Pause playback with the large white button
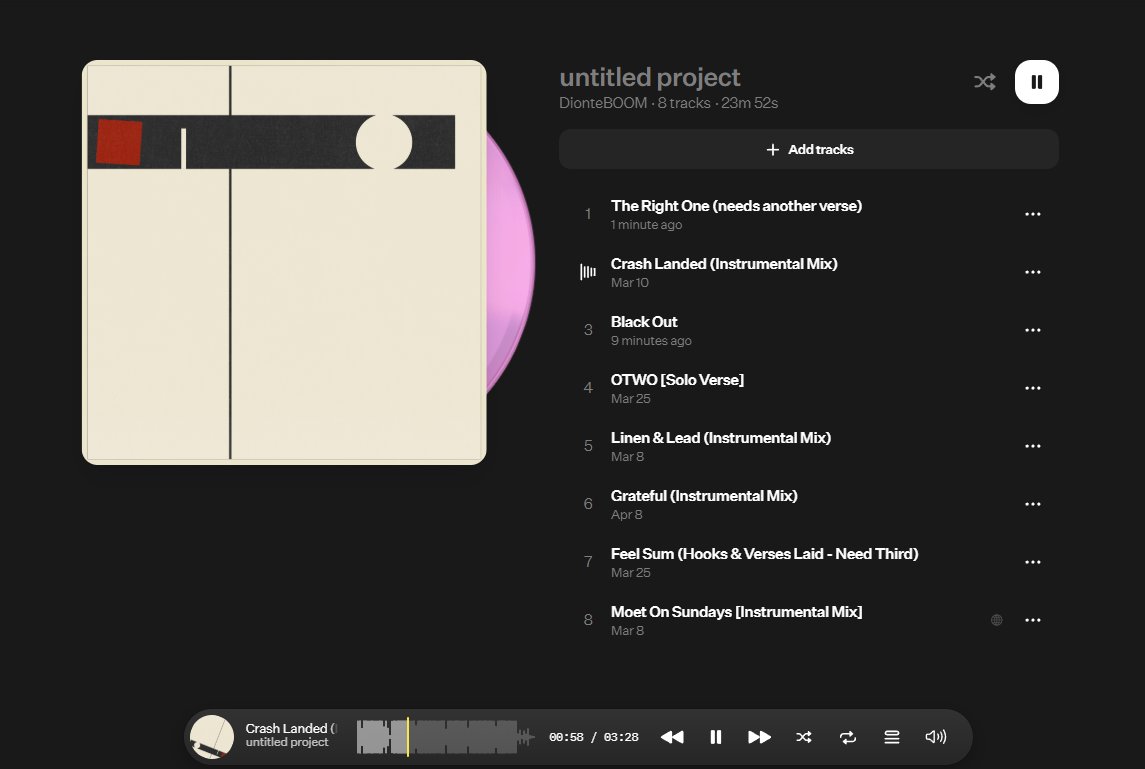The width and height of the screenshot is (1145, 769). coord(1036,82)
